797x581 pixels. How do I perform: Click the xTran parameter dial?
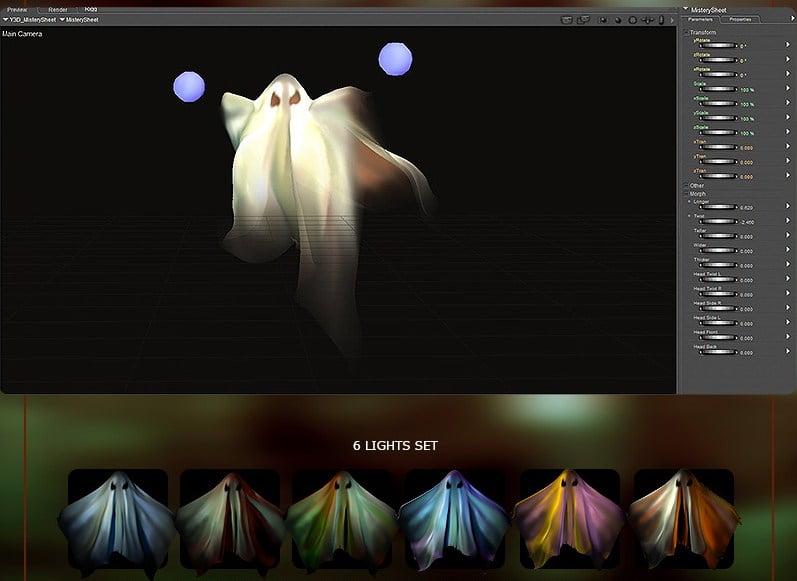click(718, 147)
